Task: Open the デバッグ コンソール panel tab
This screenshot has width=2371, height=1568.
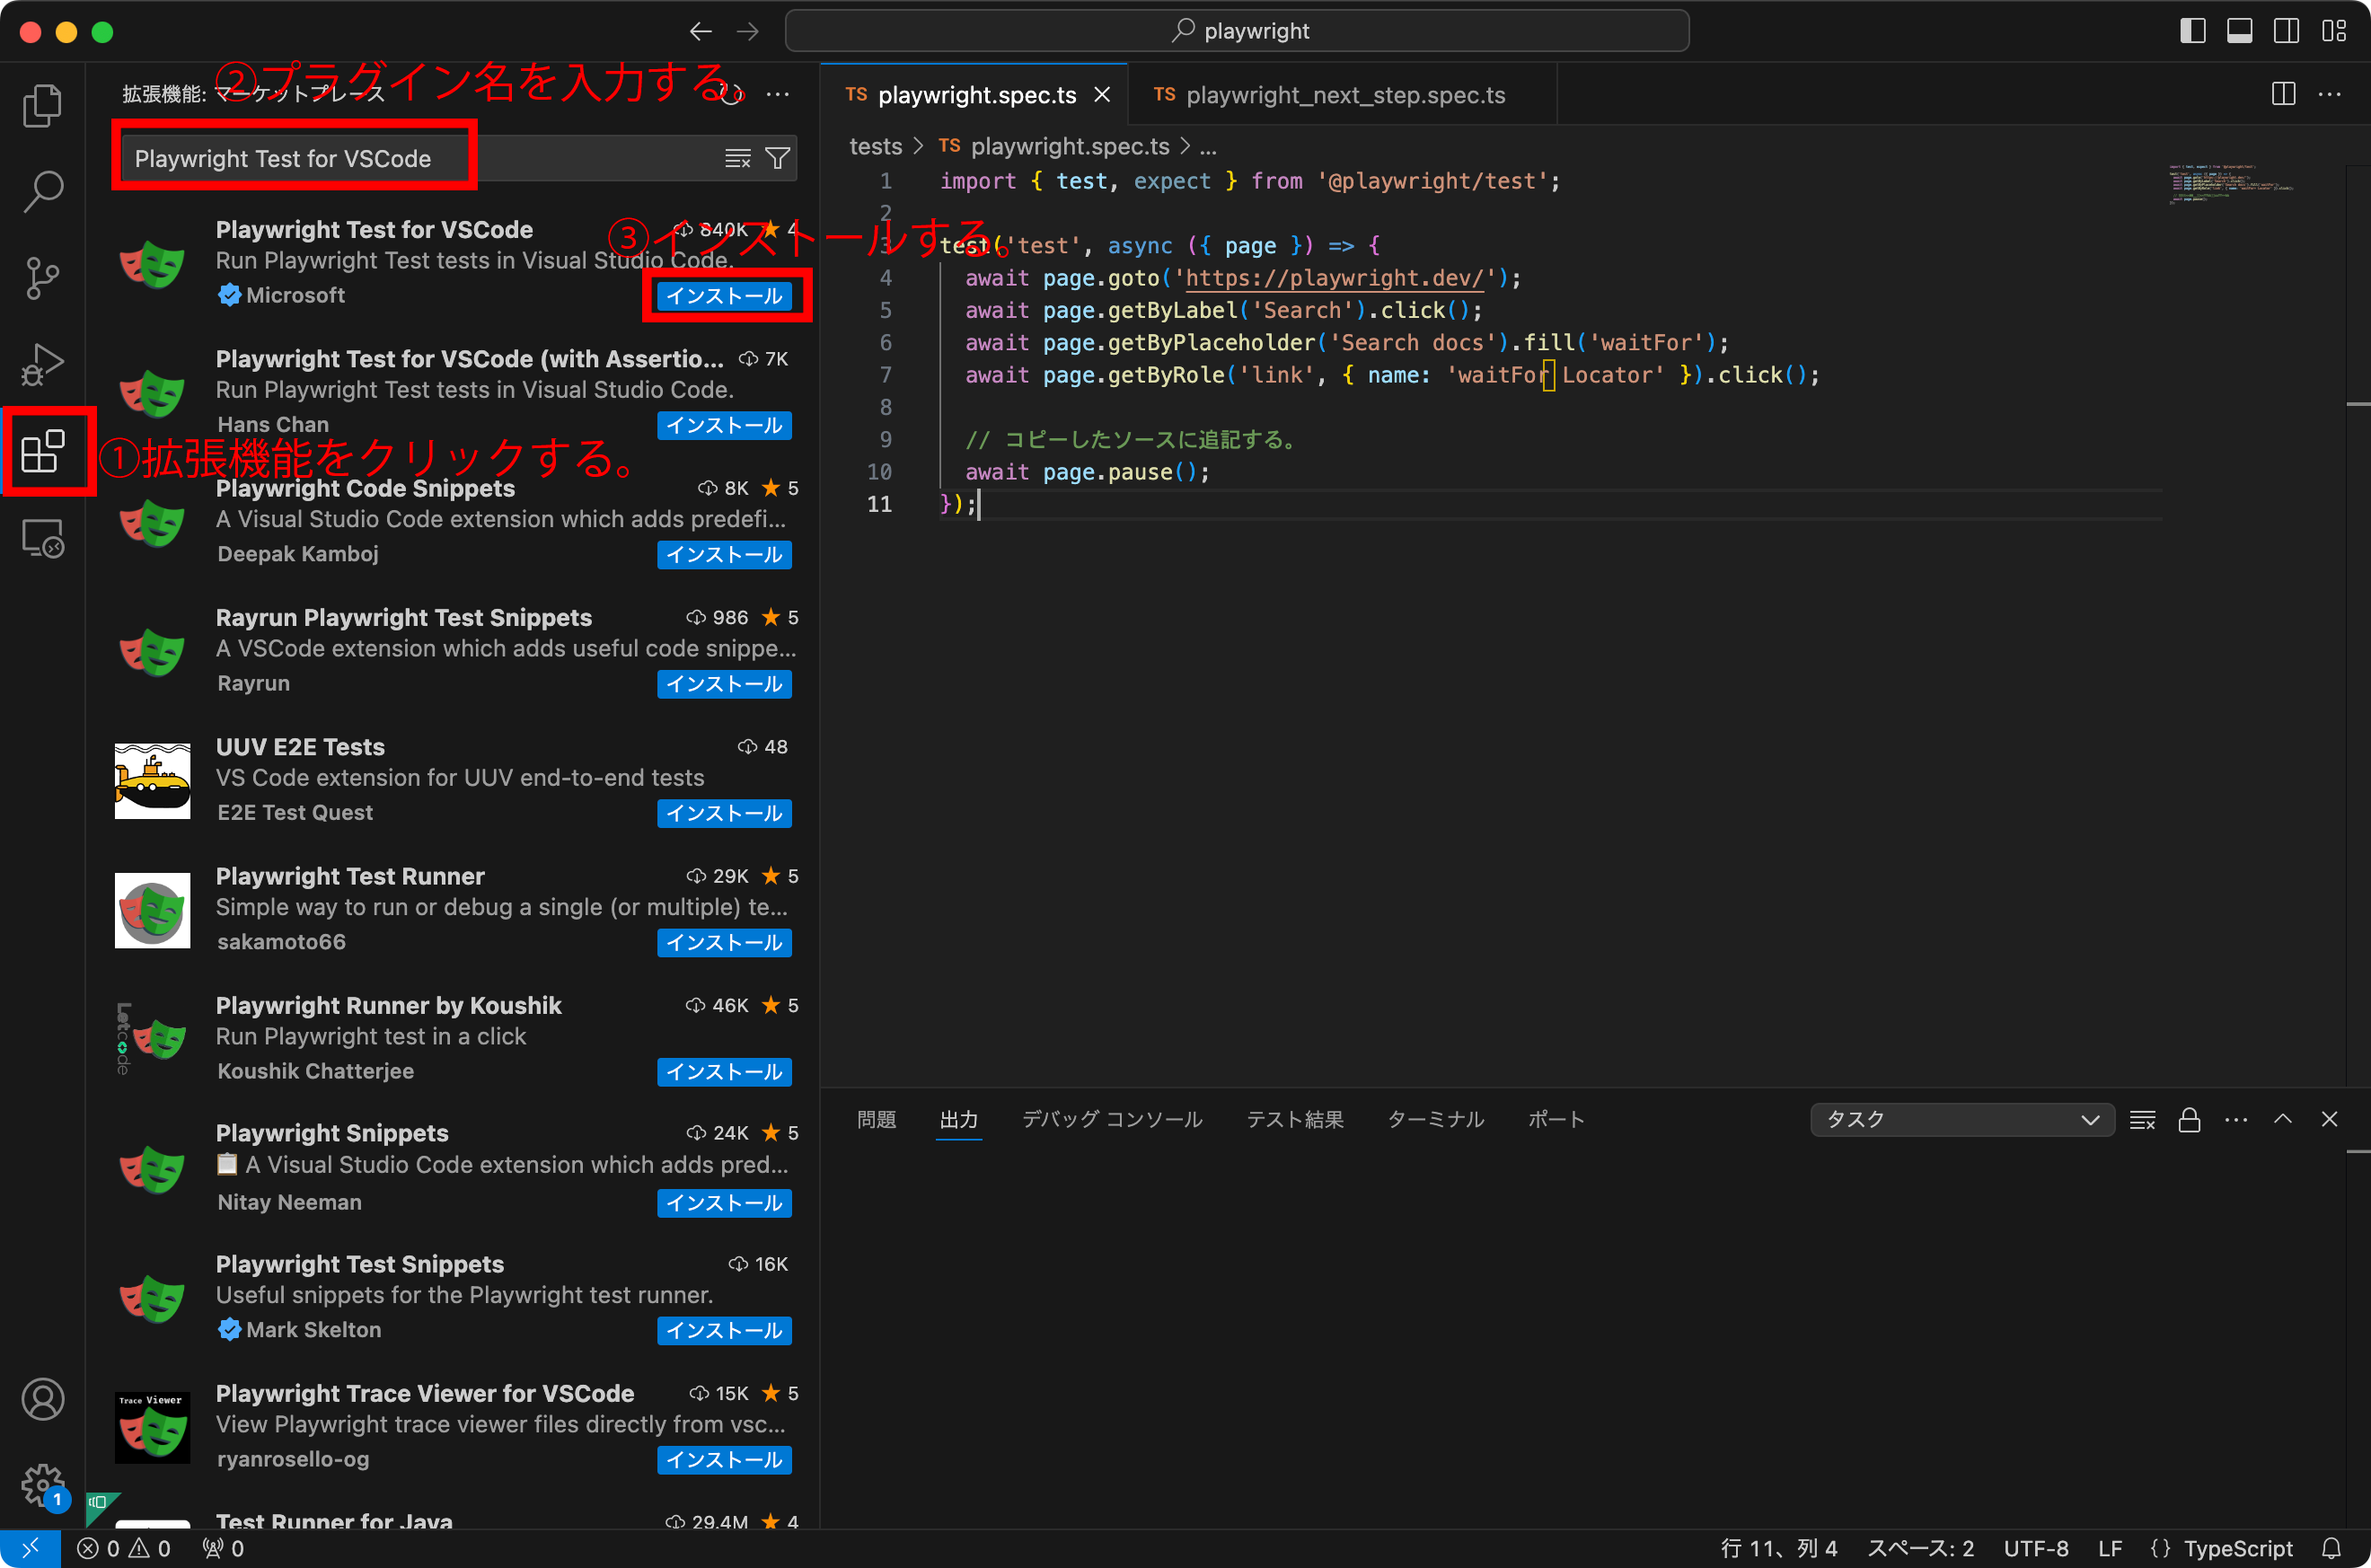Action: tap(1111, 1119)
